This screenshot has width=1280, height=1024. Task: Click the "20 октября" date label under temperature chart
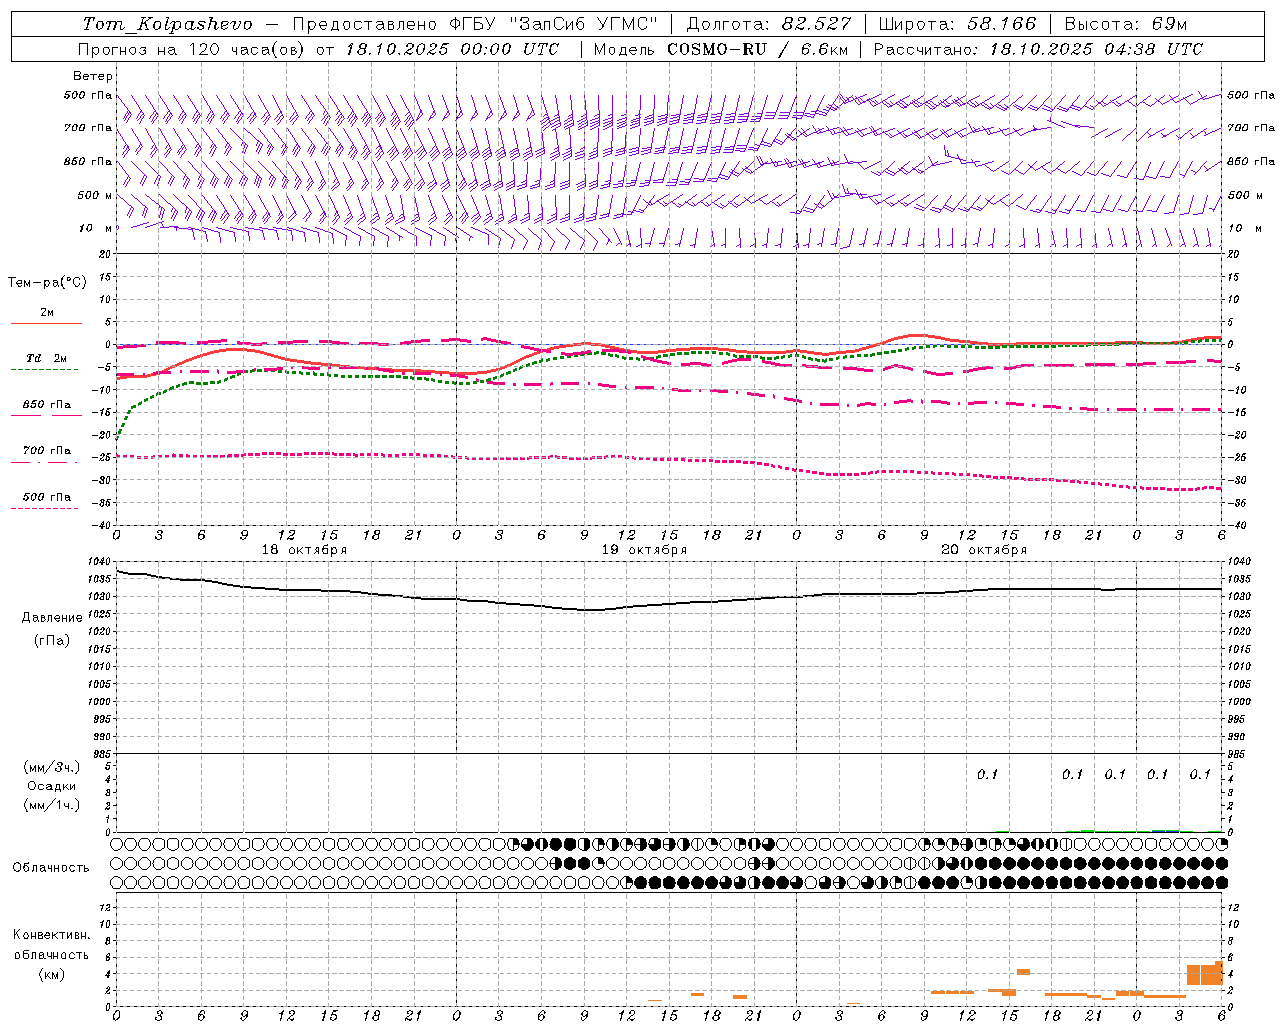pos(984,550)
